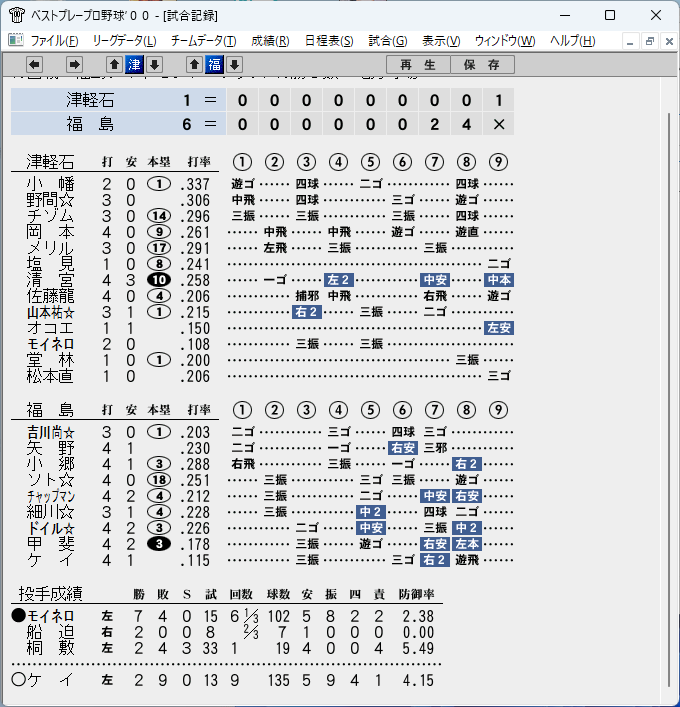Screen dimensions: 680x707
Task: Open the ファイル(F) menu
Action: (55, 41)
